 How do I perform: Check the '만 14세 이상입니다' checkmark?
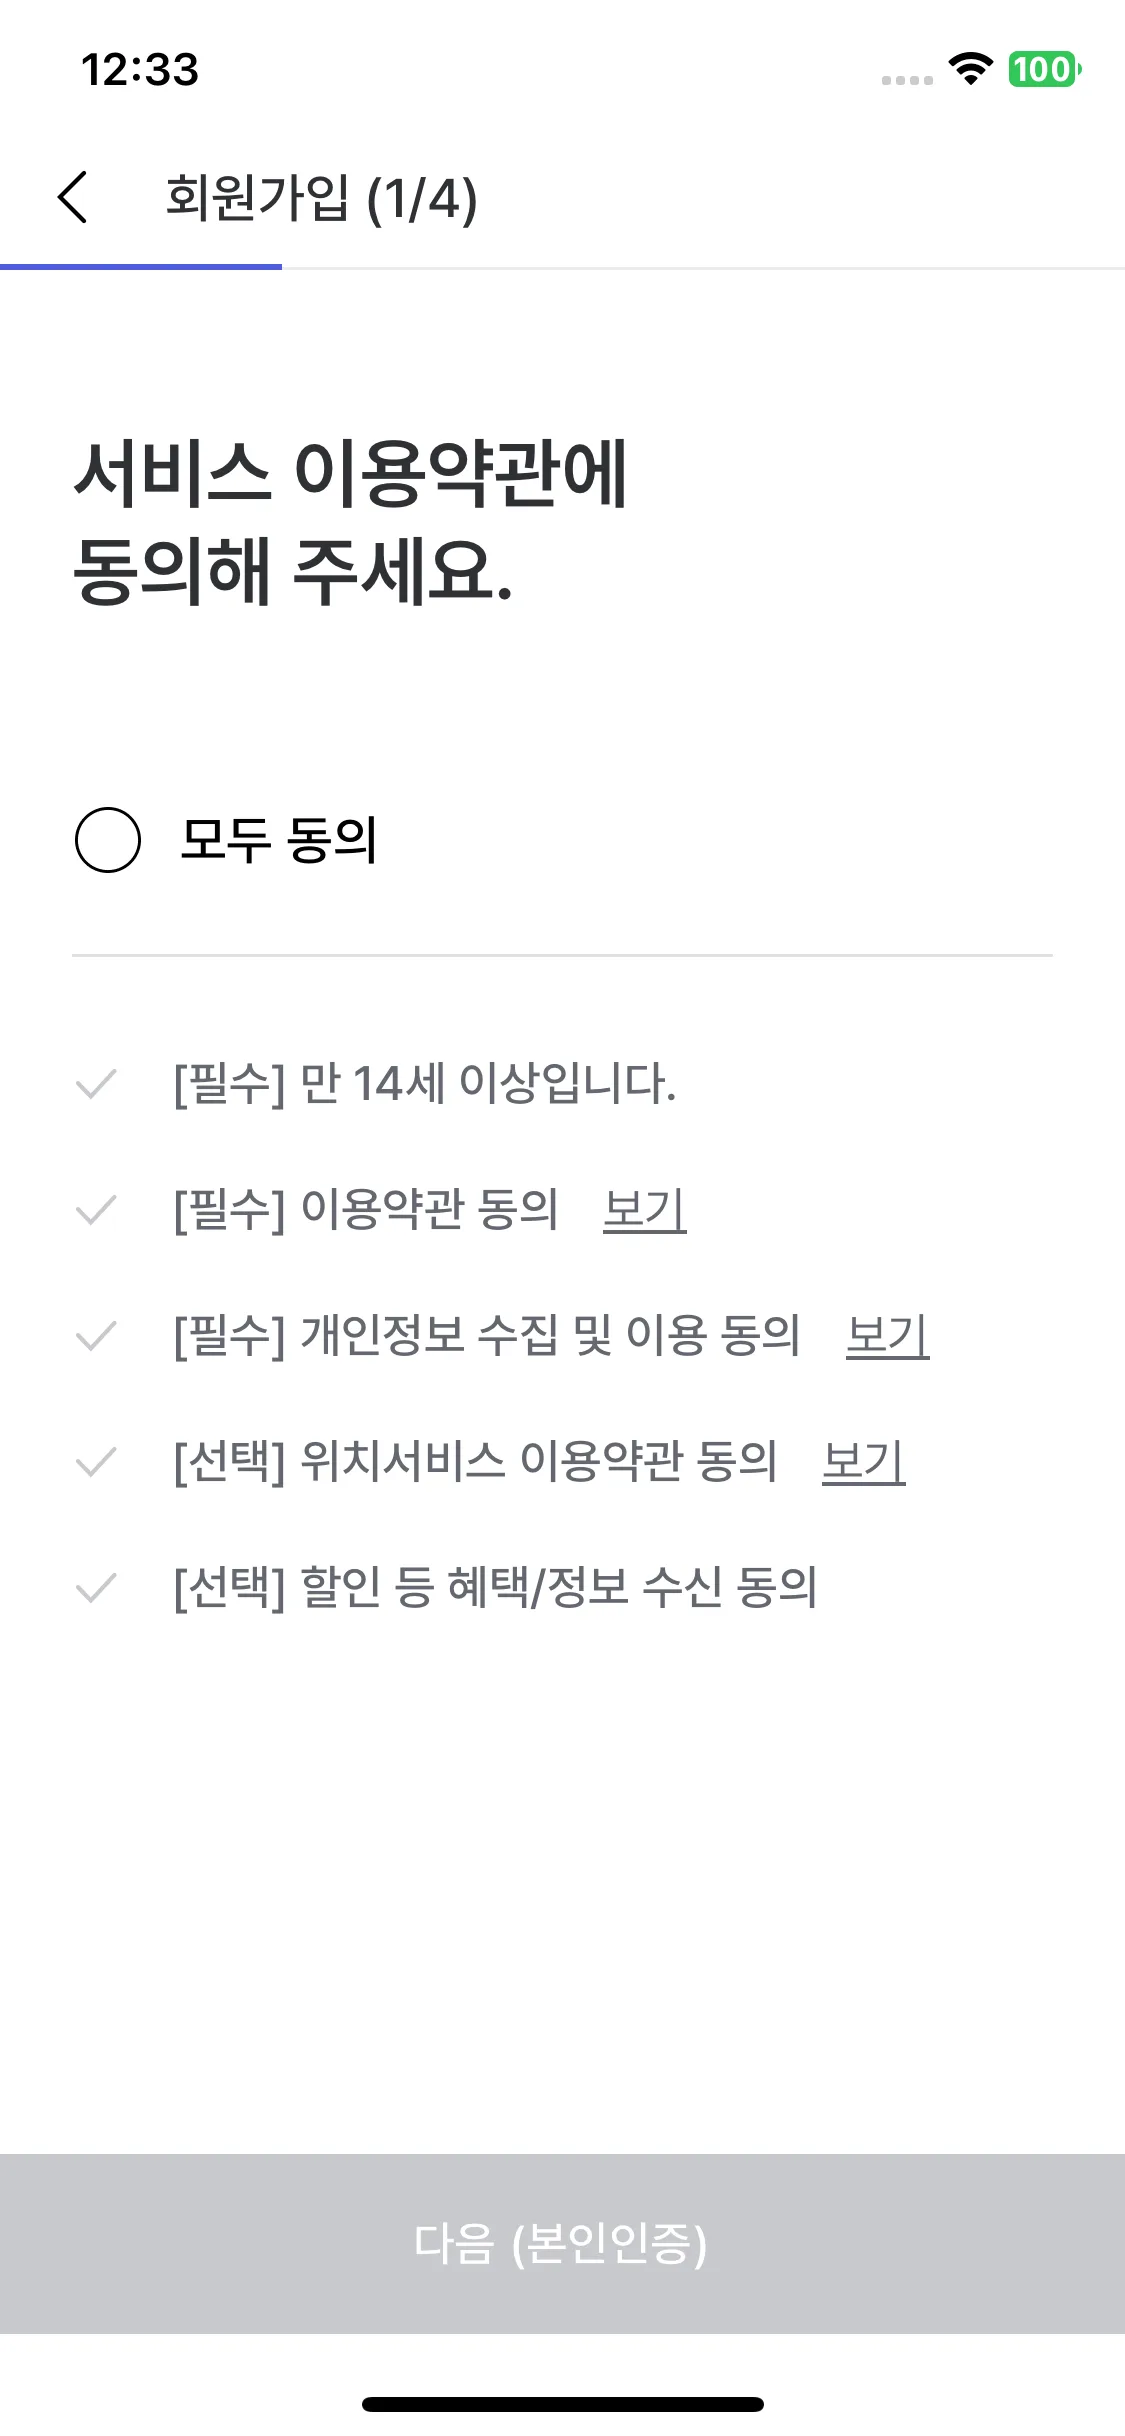97,1084
